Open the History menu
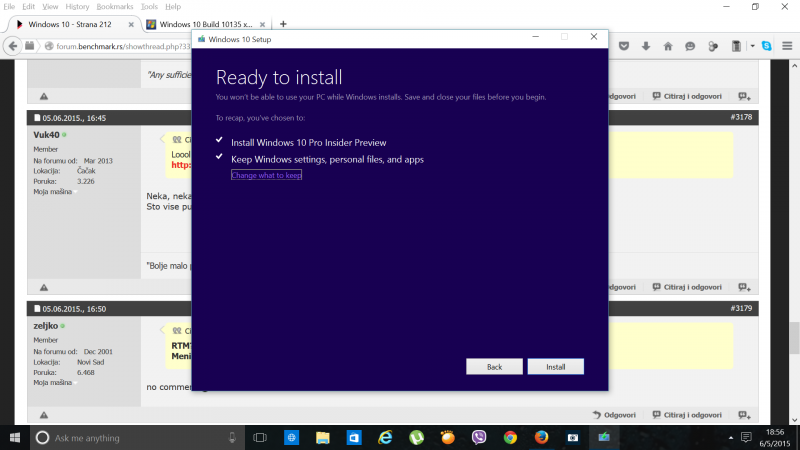 (77, 7)
